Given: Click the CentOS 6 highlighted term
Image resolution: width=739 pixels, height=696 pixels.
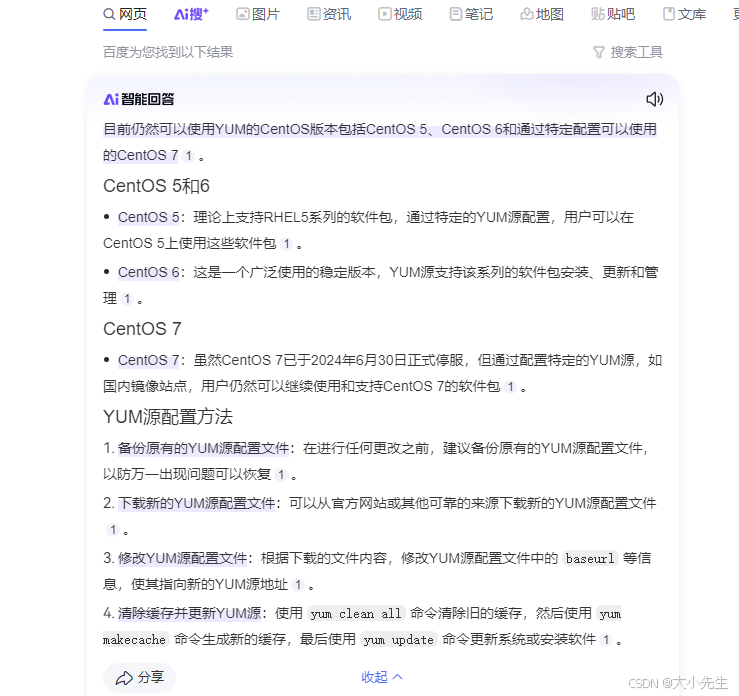Looking at the screenshot, I should [148, 272].
